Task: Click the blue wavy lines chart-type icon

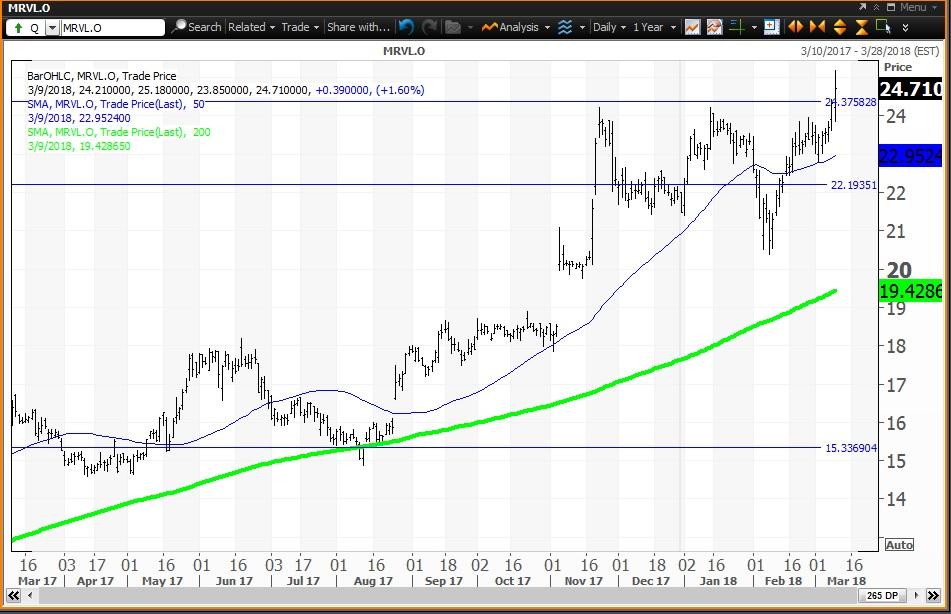Action: click(x=565, y=27)
